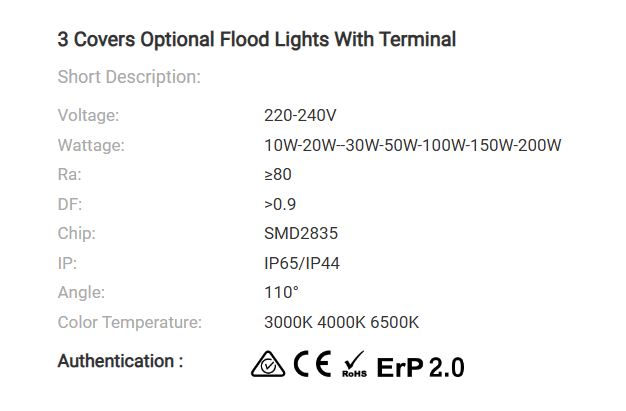Click the RoHS checkmark icon

(x=354, y=364)
